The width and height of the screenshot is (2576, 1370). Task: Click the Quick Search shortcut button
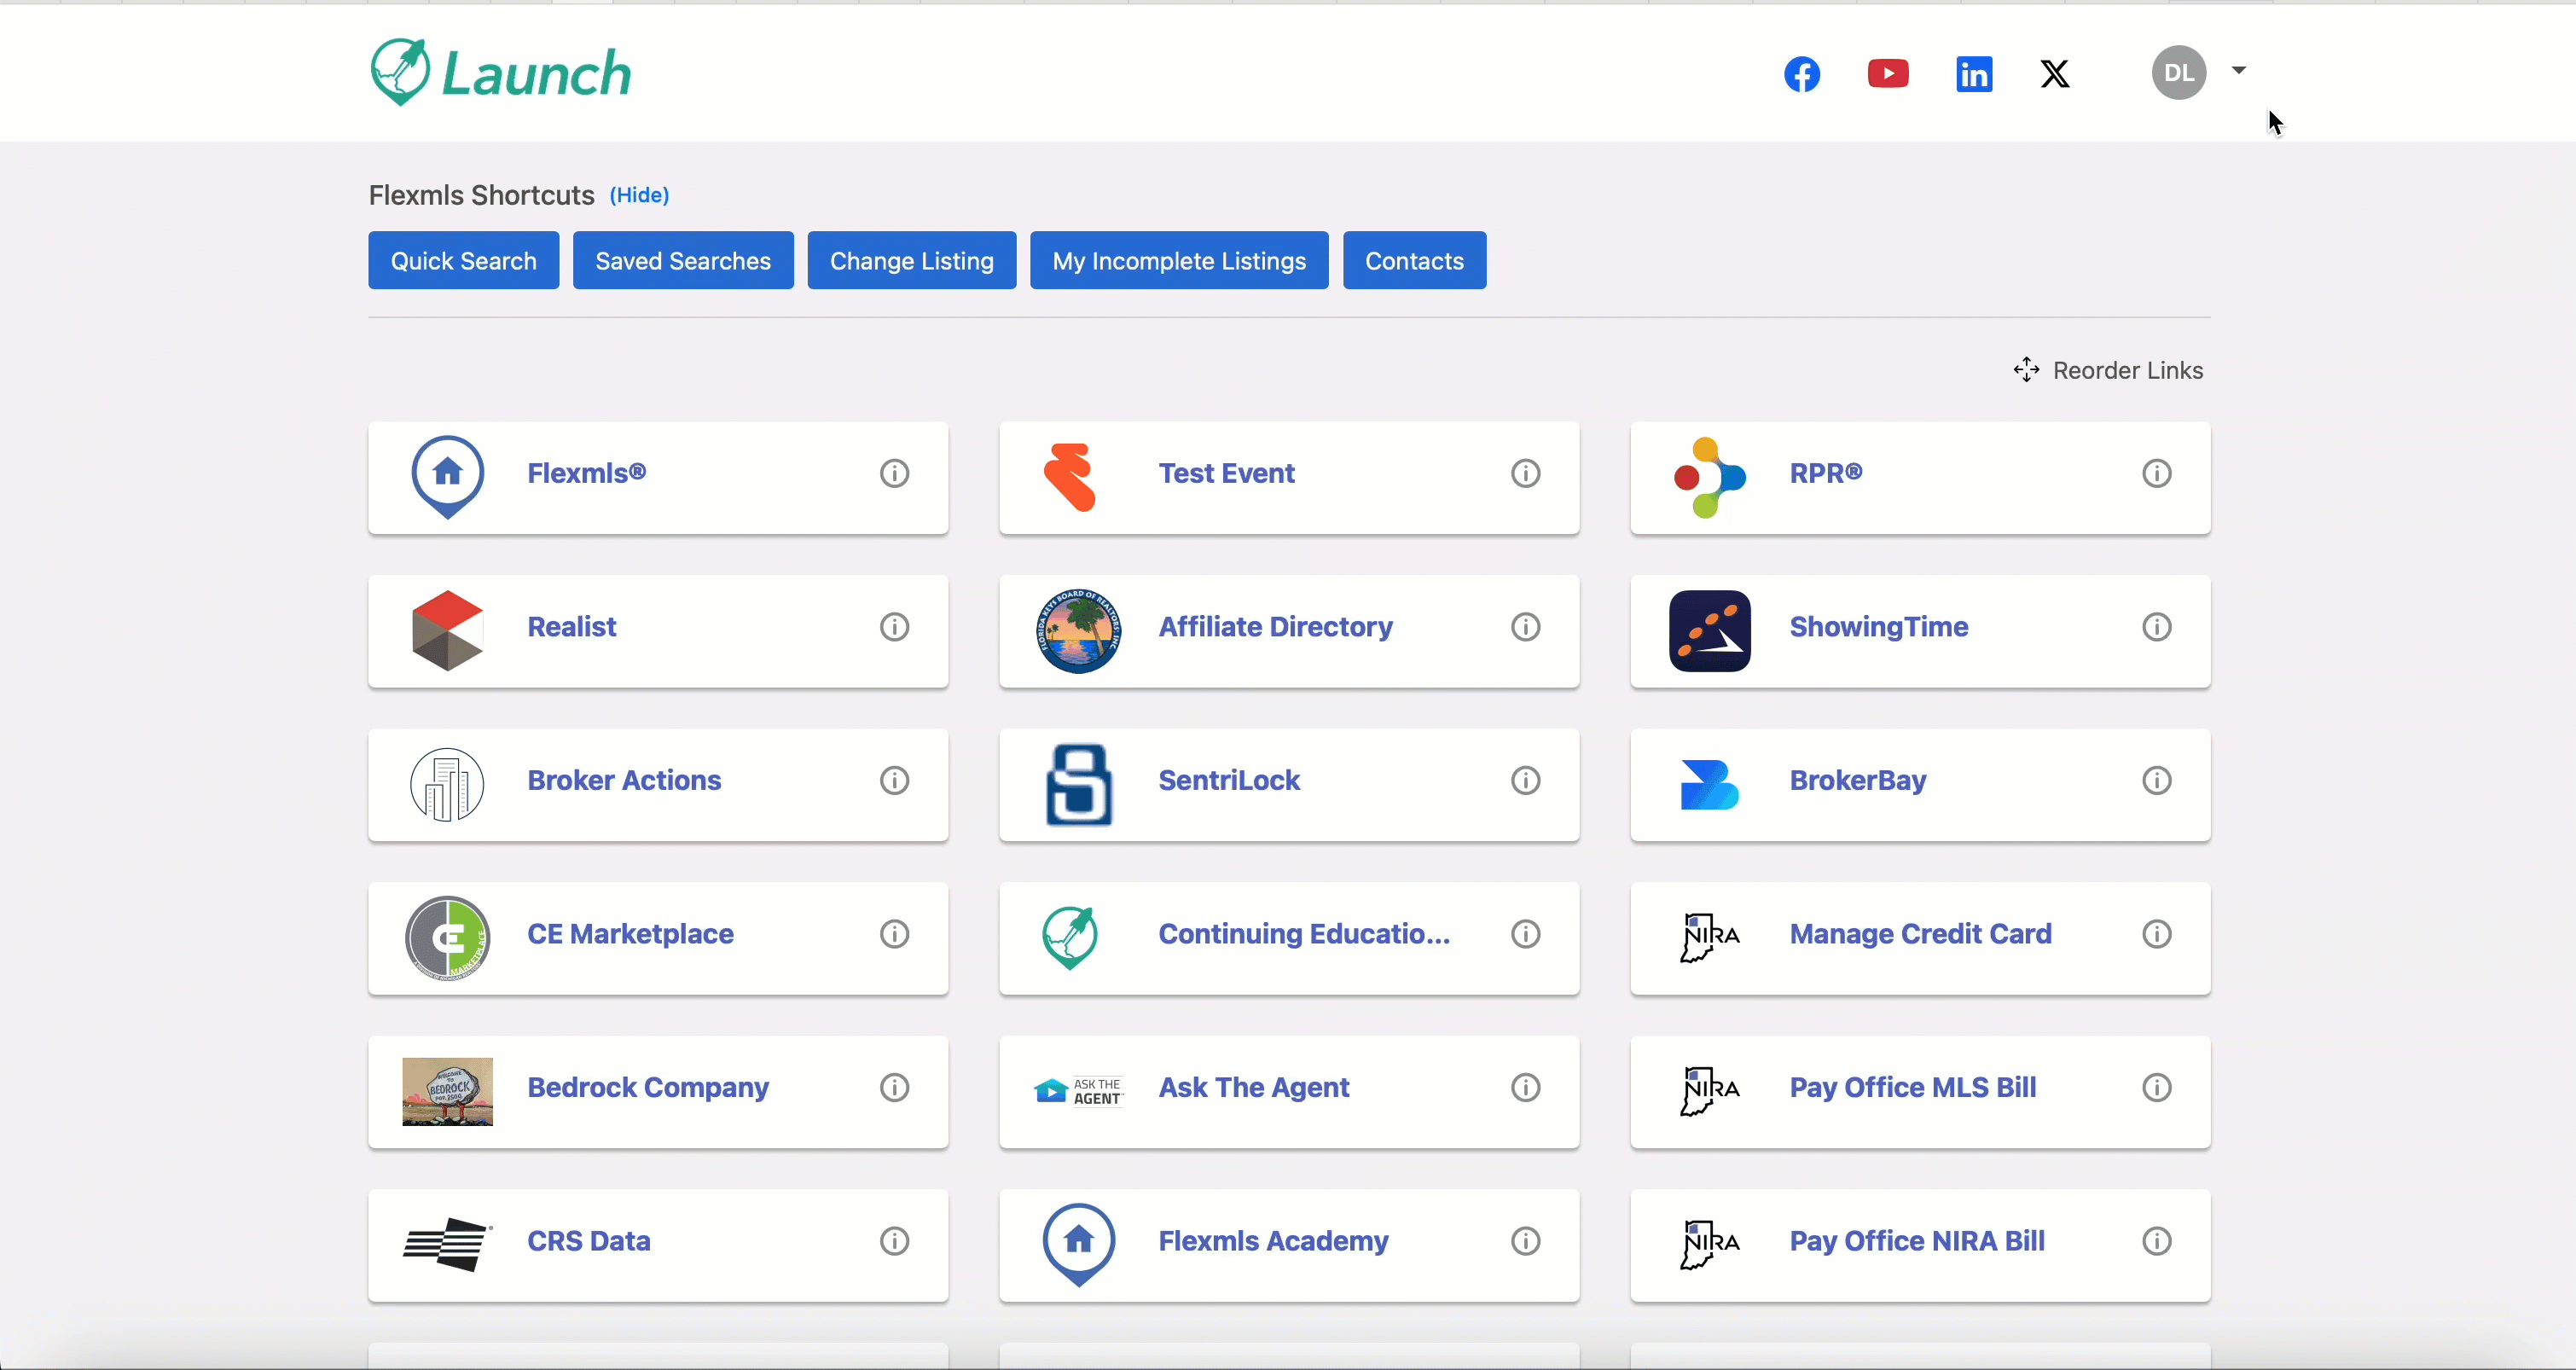click(463, 261)
